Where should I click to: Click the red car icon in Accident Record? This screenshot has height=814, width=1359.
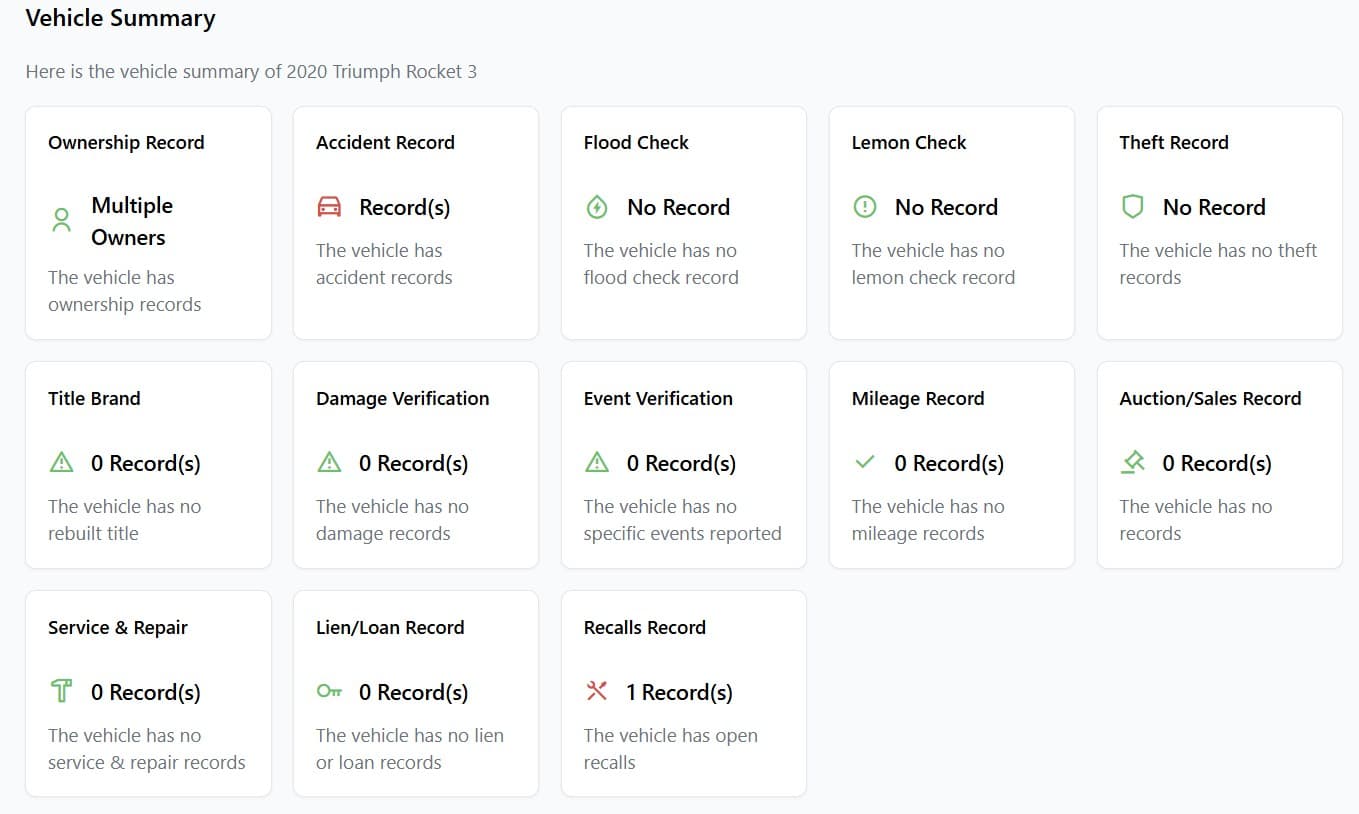(329, 207)
